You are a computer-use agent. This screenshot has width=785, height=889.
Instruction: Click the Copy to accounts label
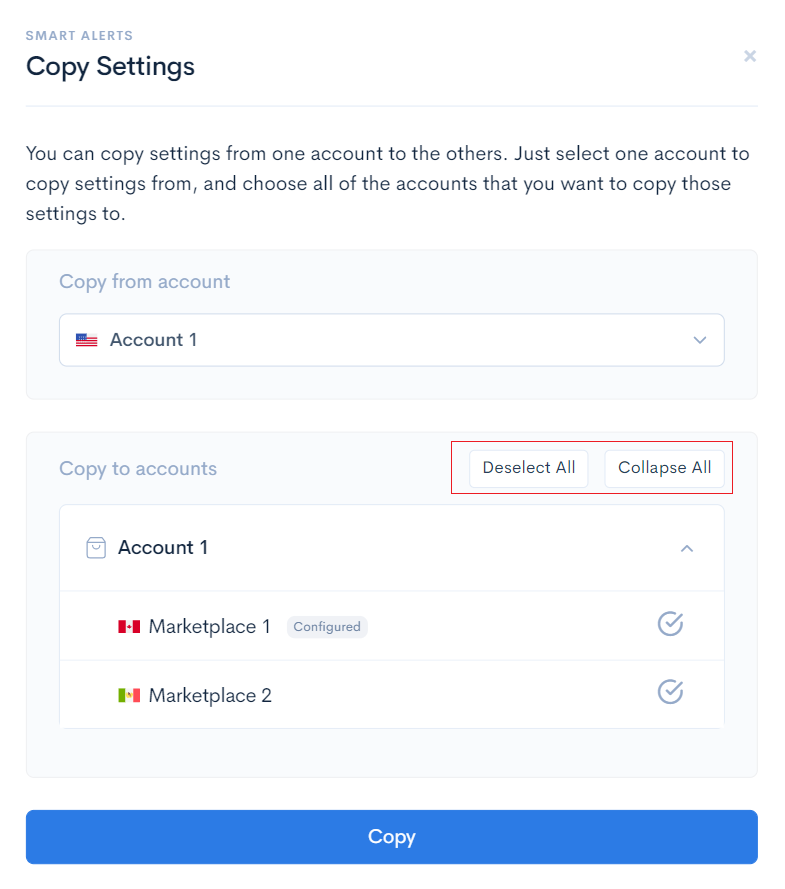[138, 469]
